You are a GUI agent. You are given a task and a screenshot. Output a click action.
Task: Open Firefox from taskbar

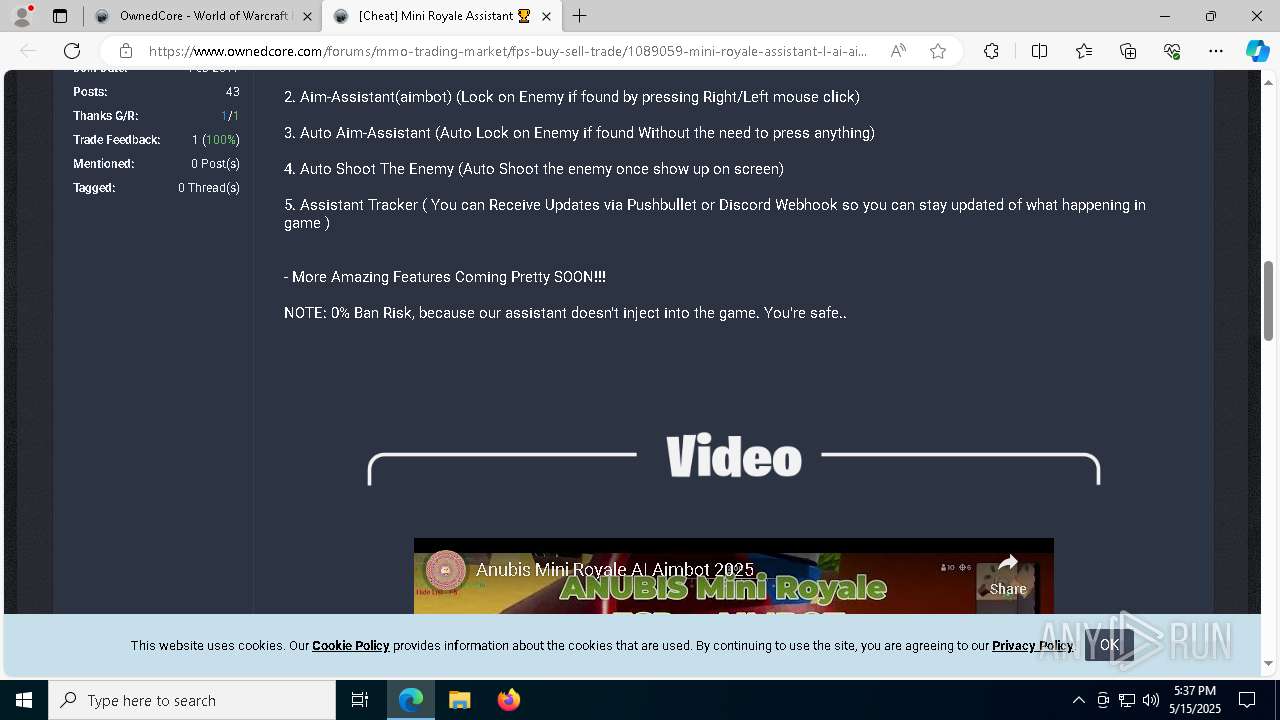[x=508, y=700]
